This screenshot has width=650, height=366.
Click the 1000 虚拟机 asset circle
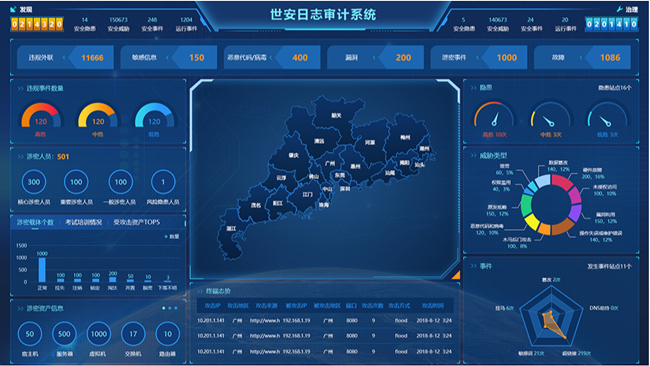99,334
